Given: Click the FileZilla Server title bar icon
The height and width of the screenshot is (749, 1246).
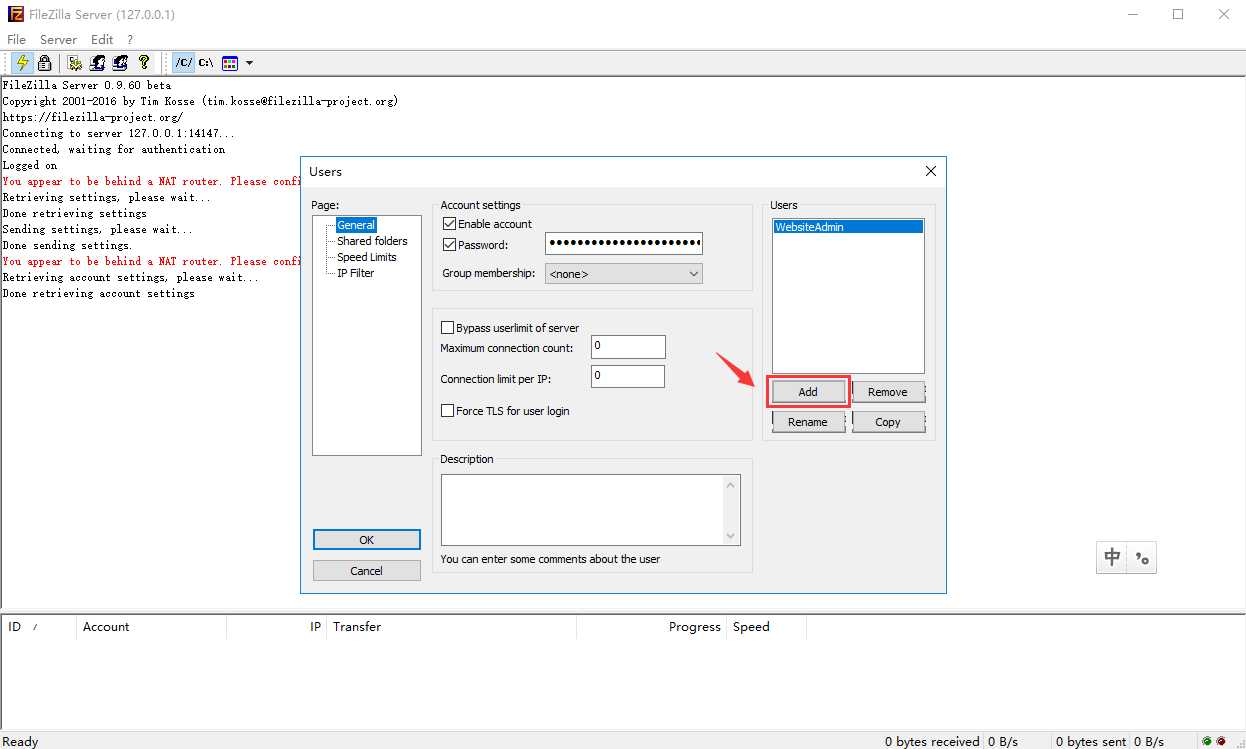Looking at the screenshot, I should (x=15, y=15).
